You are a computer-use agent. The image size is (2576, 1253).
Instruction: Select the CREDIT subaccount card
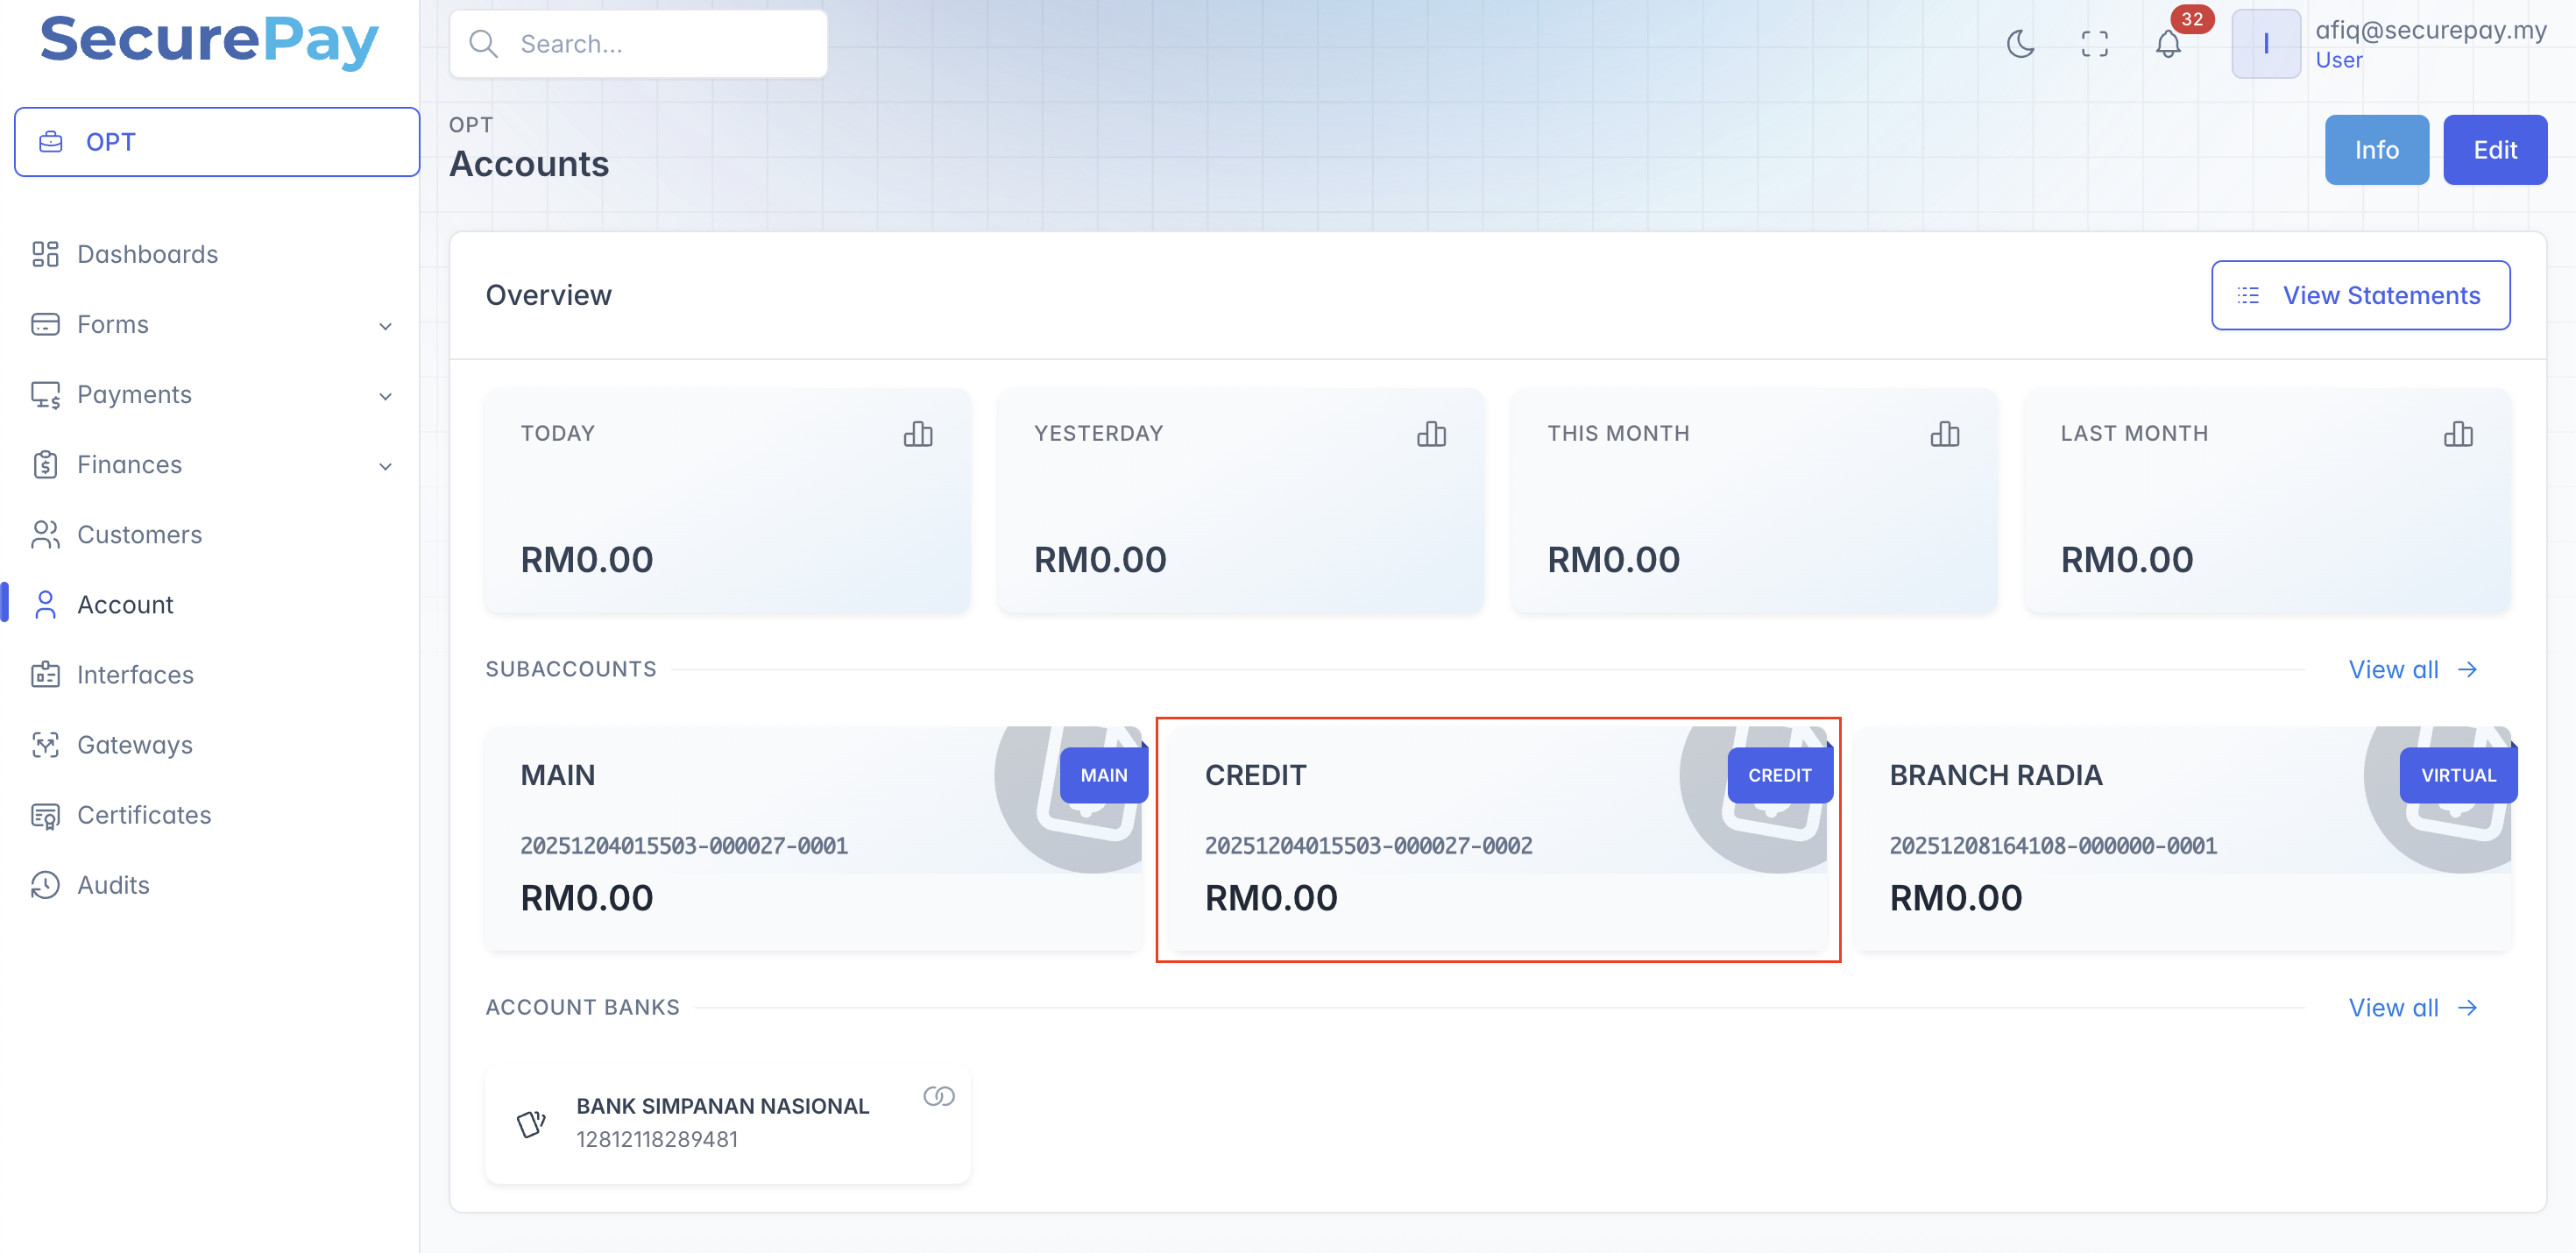[x=1496, y=838]
